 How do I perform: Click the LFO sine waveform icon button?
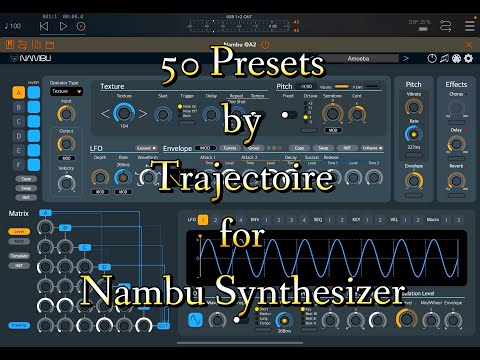pos(195,320)
